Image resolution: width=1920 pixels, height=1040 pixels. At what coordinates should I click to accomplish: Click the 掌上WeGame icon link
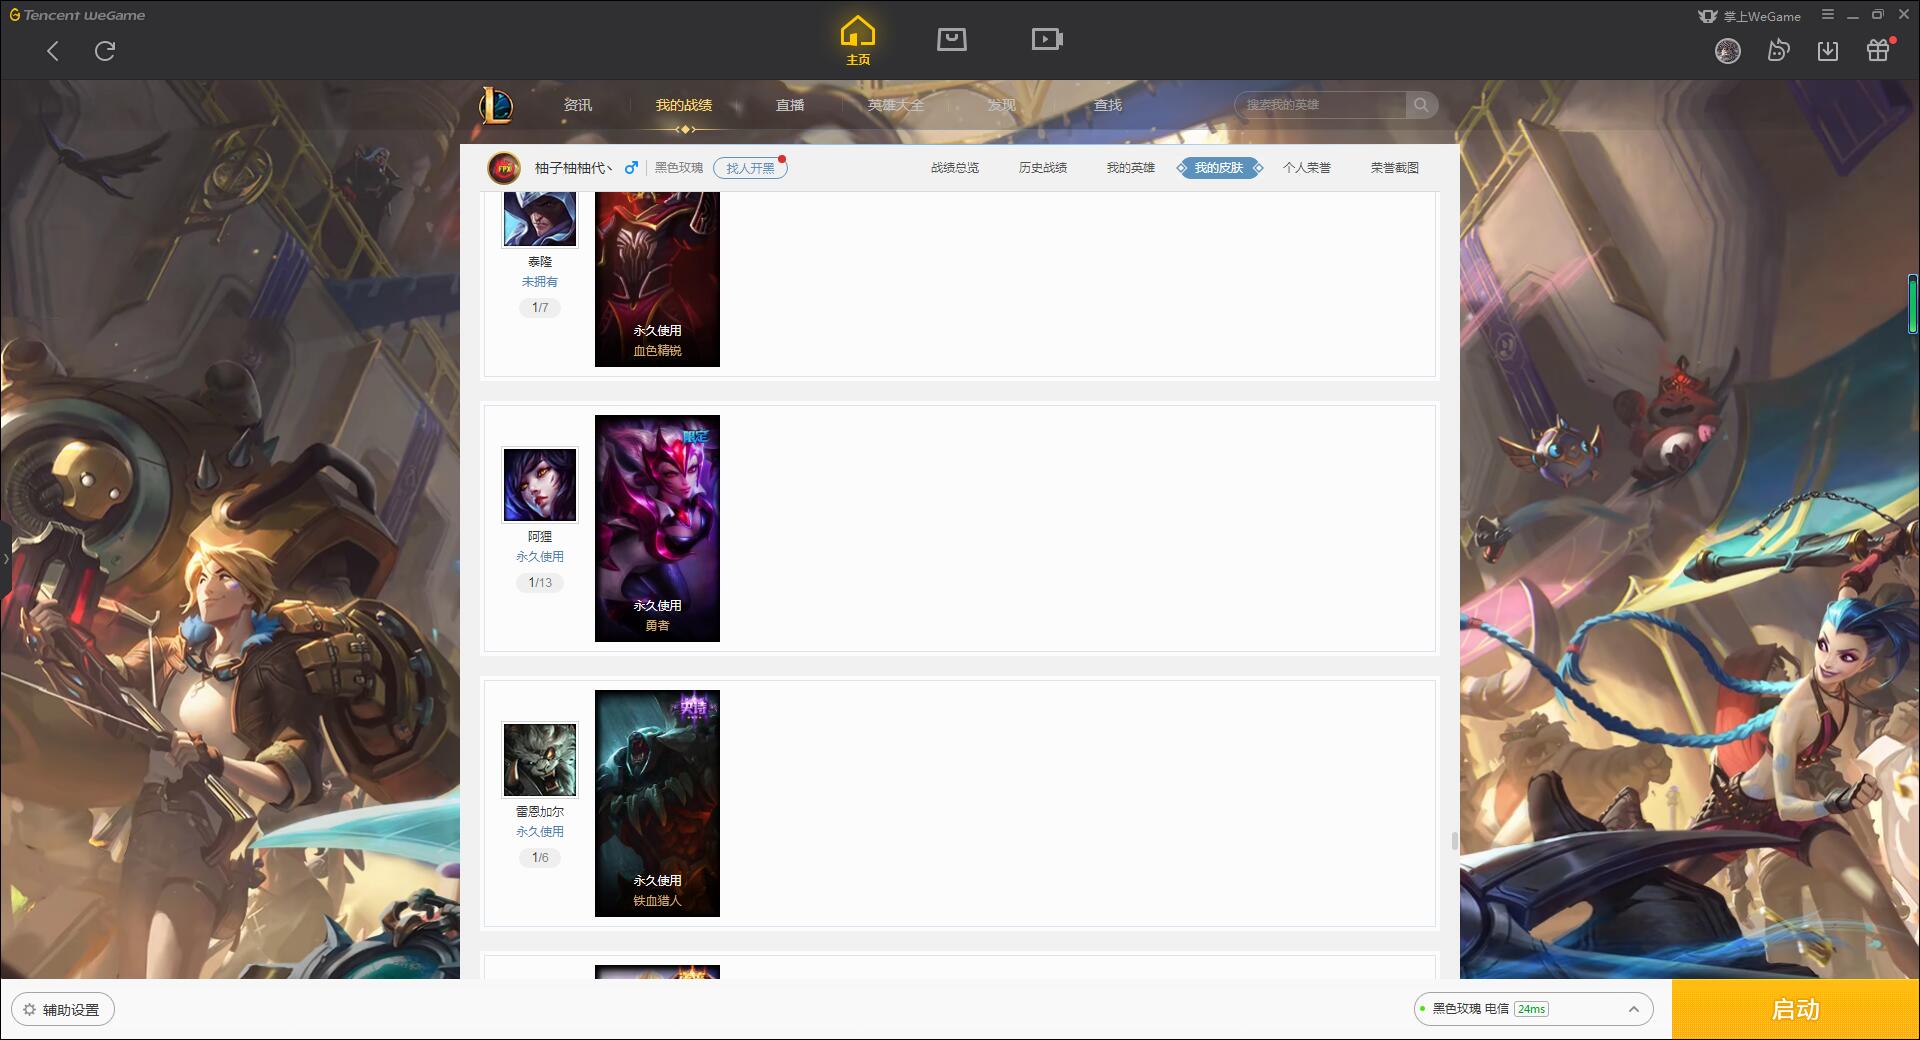click(1750, 16)
